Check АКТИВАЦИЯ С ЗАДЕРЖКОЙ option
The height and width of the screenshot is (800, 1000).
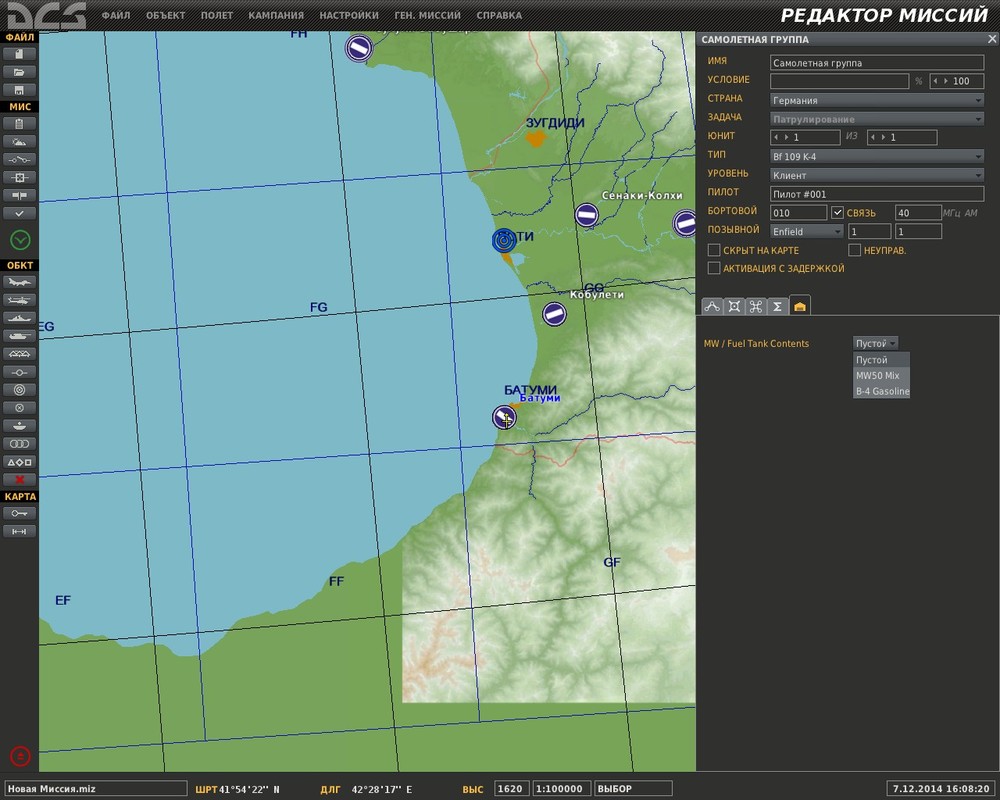click(x=714, y=268)
